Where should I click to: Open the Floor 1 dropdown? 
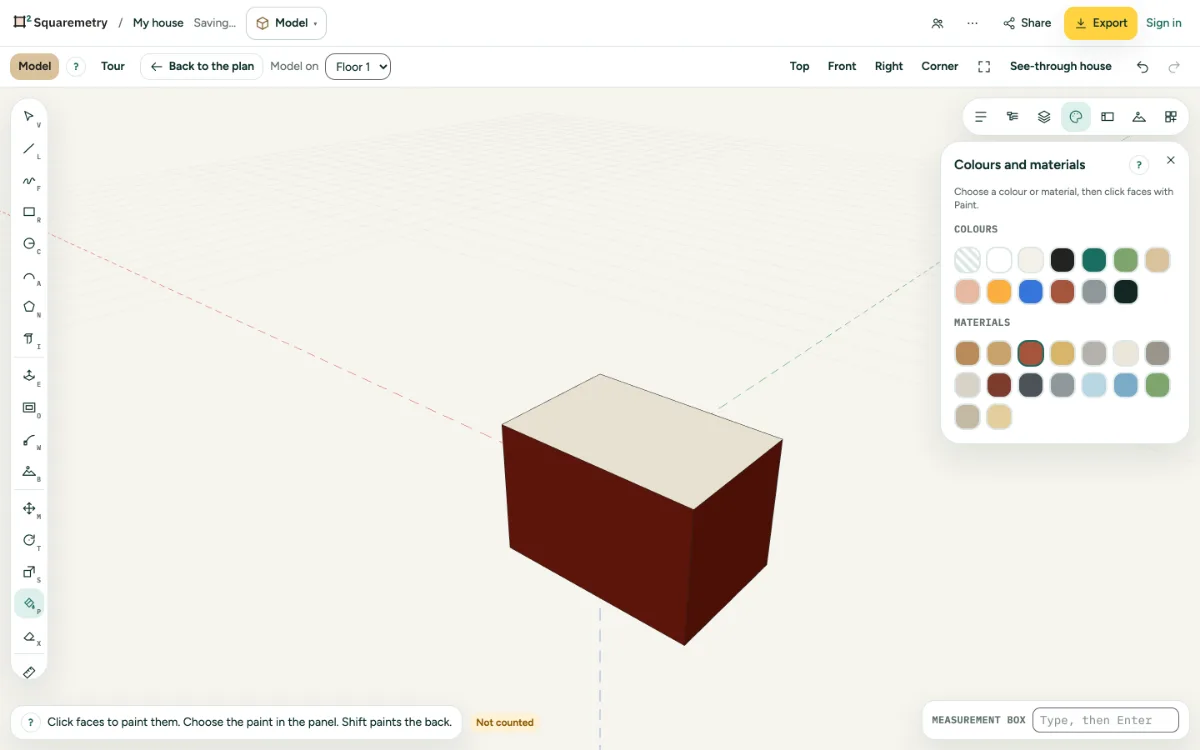click(x=358, y=67)
